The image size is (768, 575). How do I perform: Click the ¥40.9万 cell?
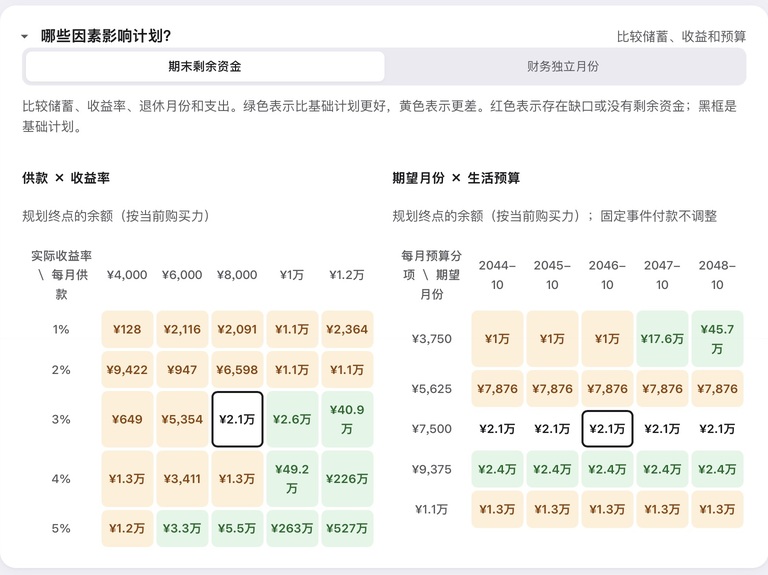[x=347, y=419]
